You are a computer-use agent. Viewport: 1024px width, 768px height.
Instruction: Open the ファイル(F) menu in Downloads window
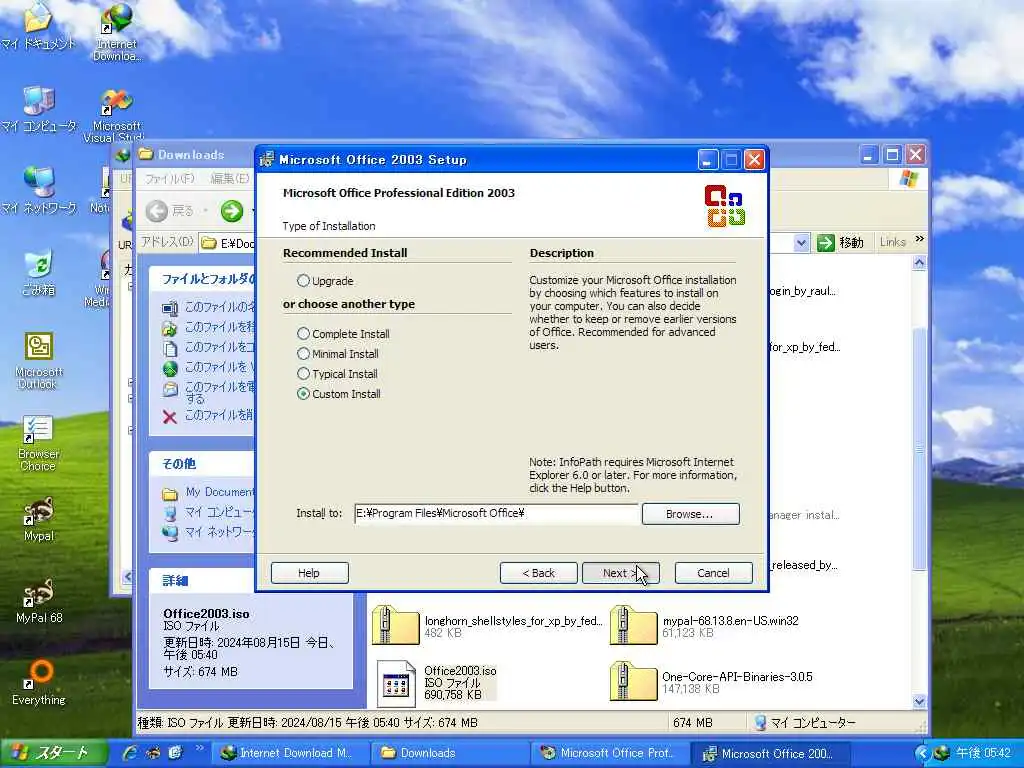click(x=170, y=178)
